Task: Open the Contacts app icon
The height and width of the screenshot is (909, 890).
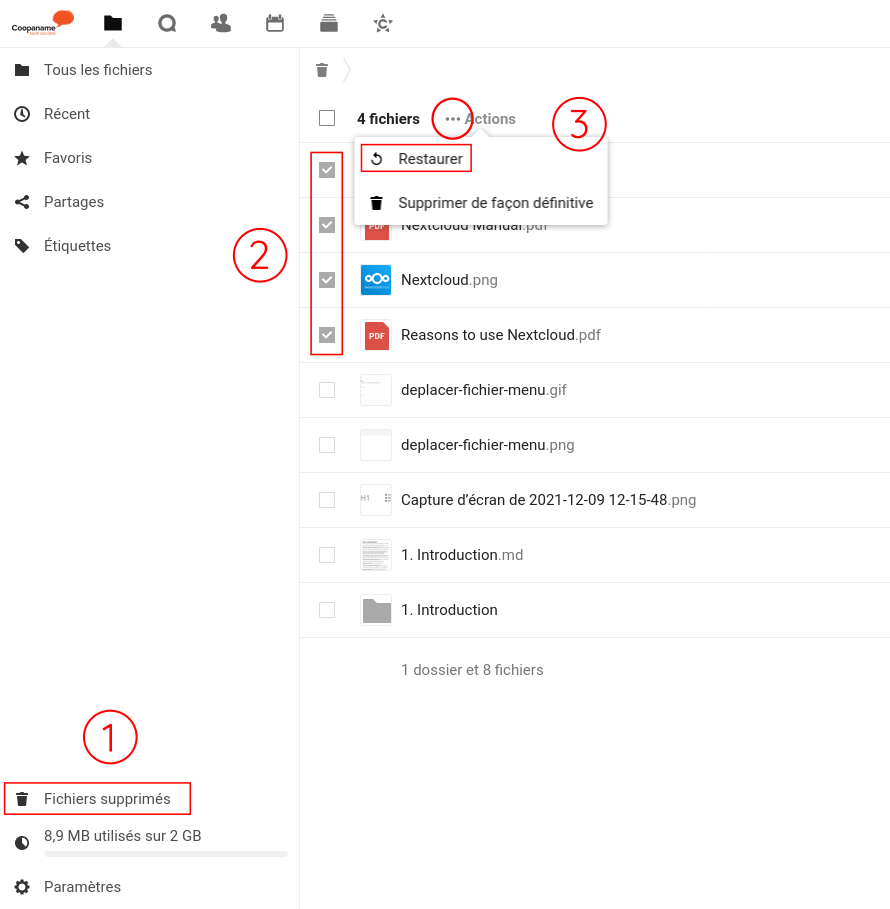Action: (x=221, y=23)
